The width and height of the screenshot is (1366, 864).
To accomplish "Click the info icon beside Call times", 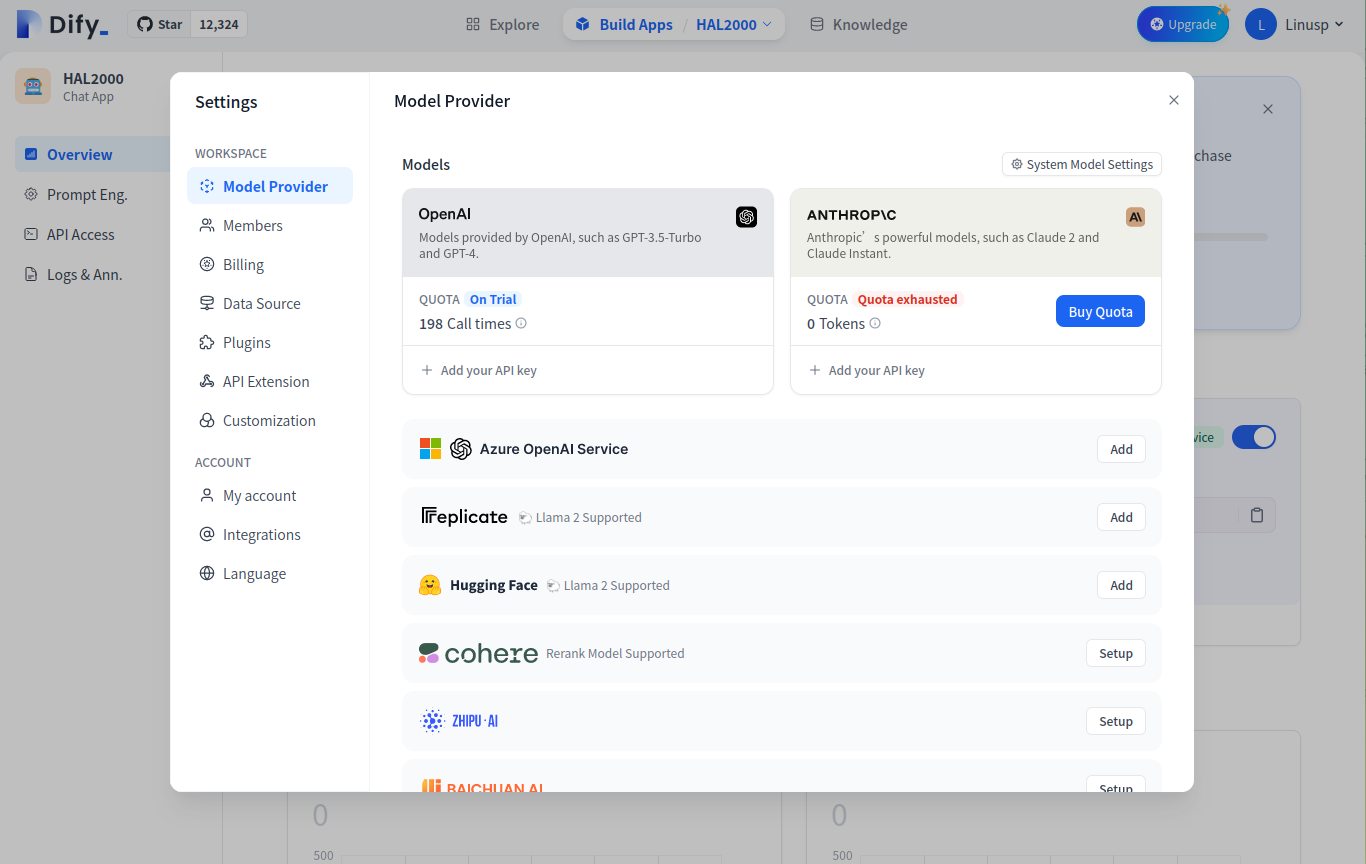I will [521, 324].
